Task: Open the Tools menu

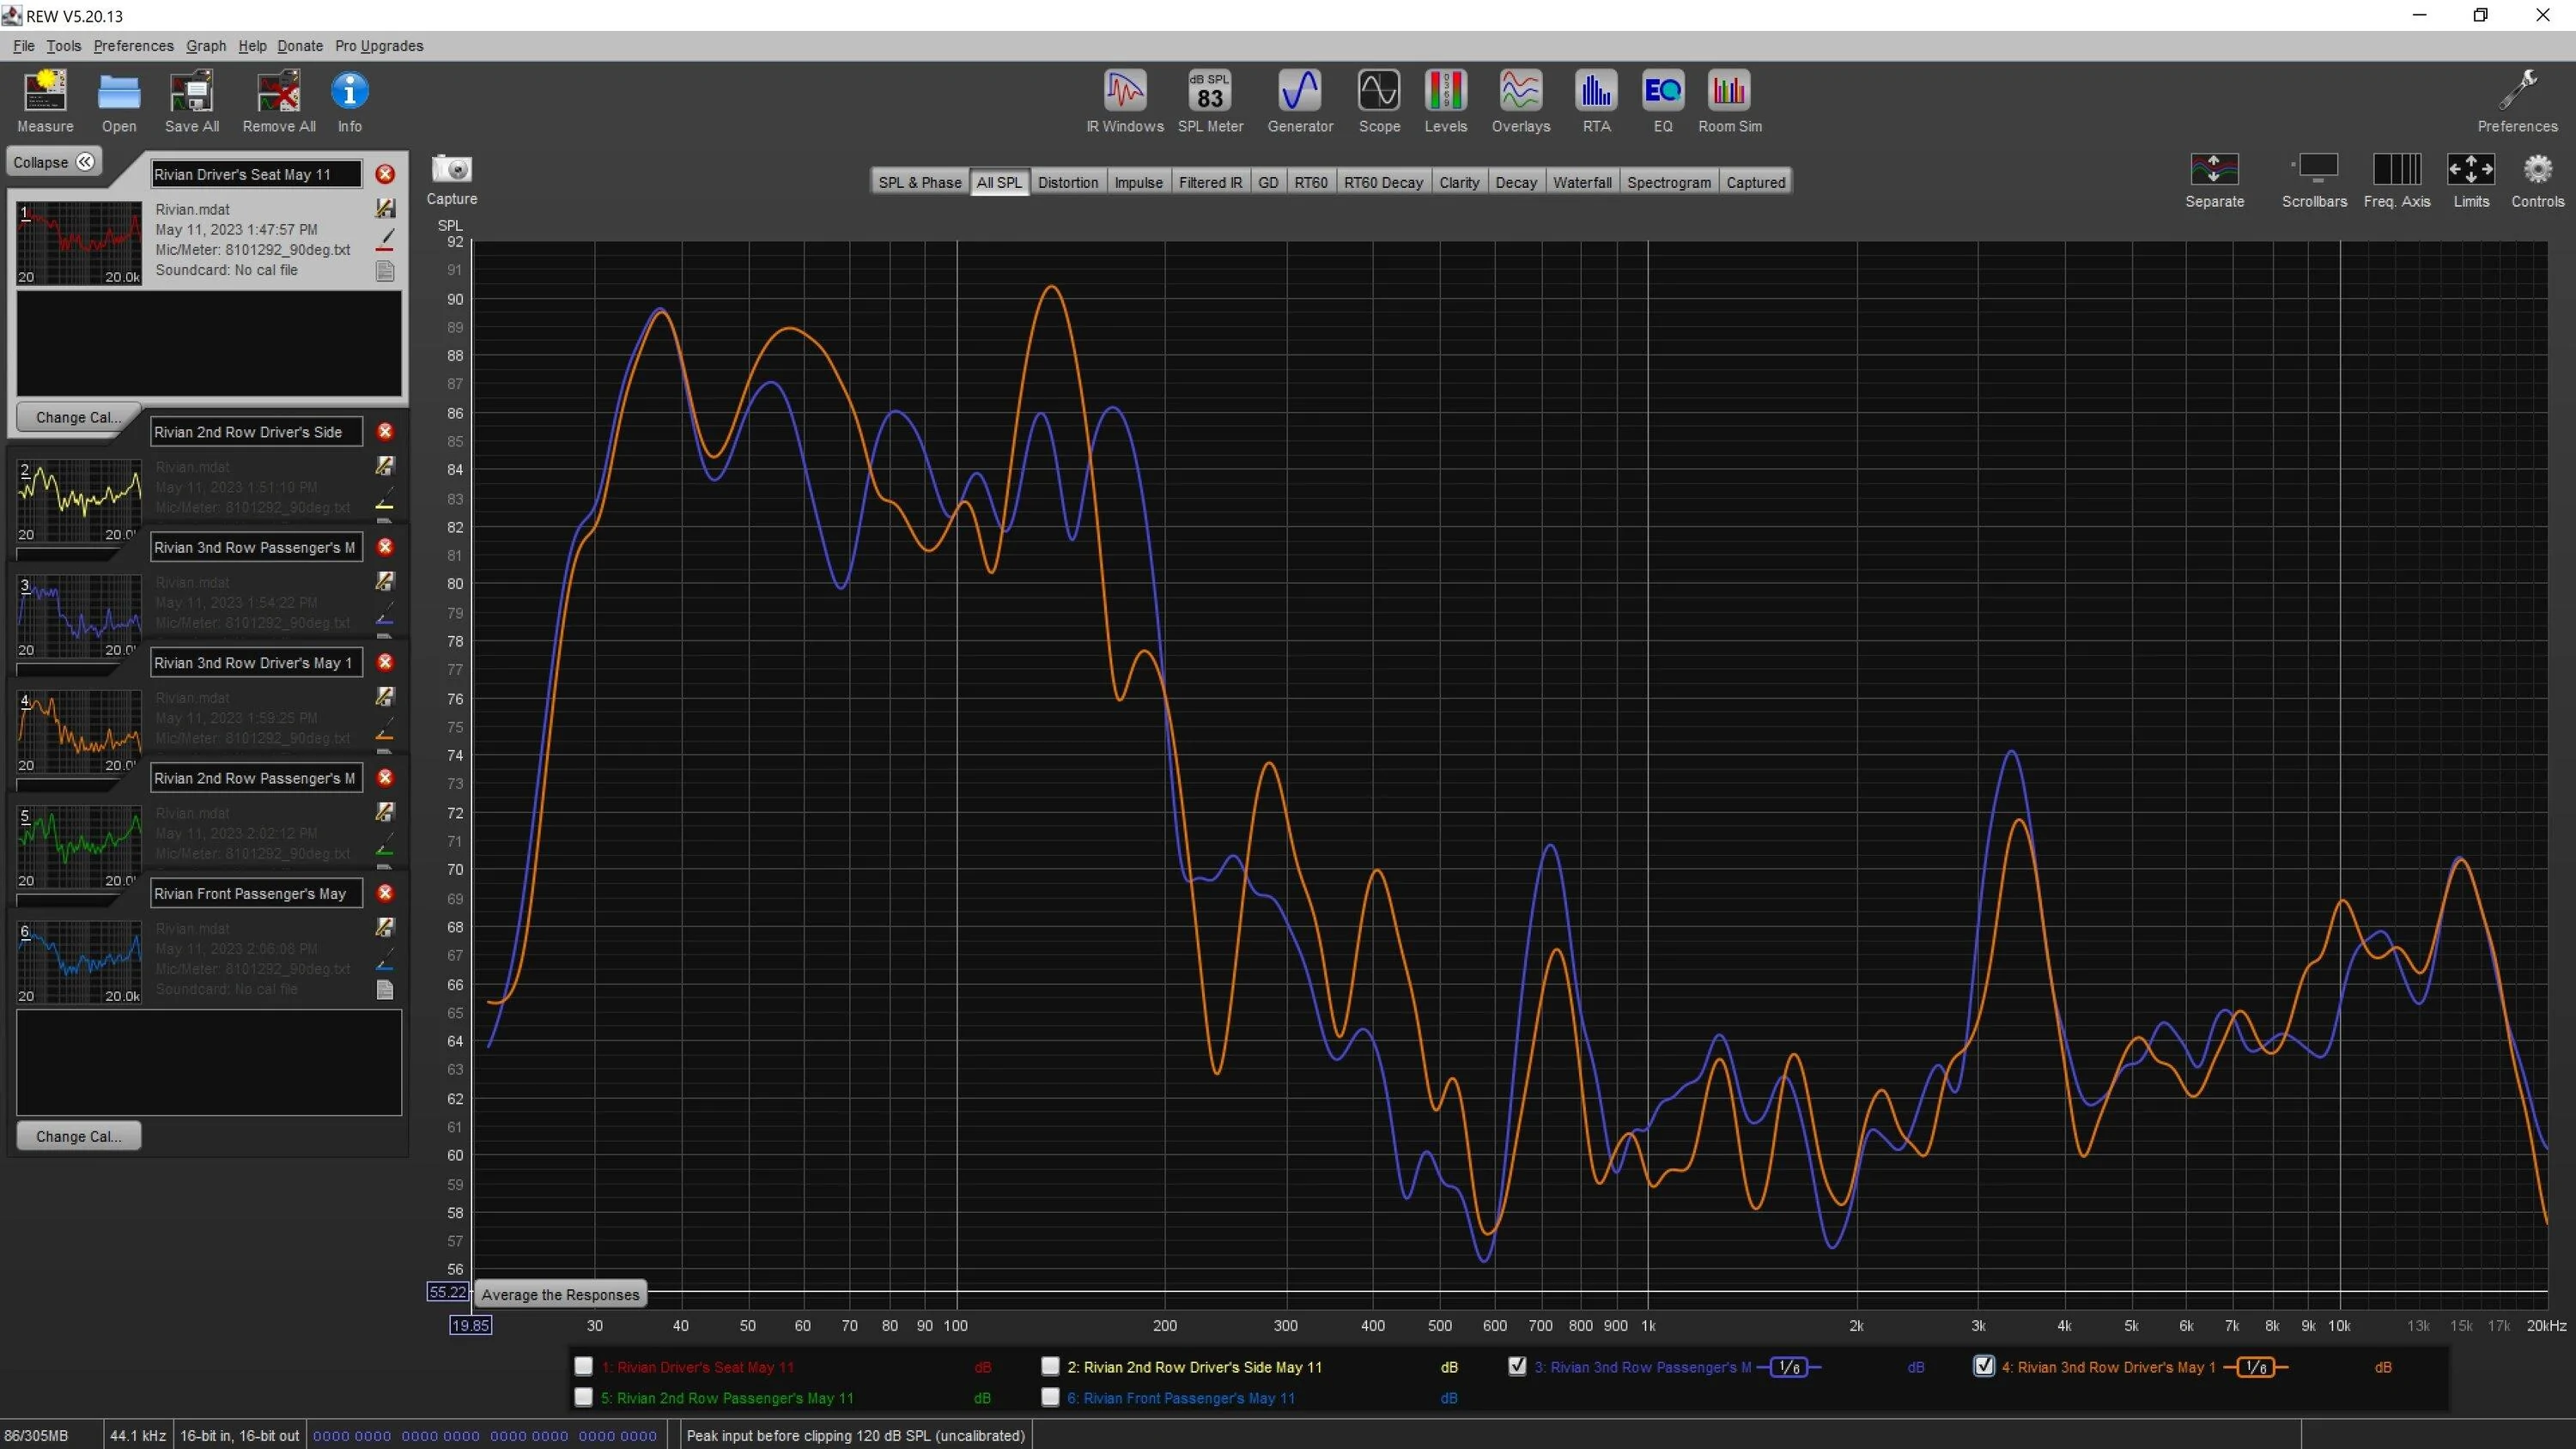Action: pyautogui.click(x=63, y=46)
